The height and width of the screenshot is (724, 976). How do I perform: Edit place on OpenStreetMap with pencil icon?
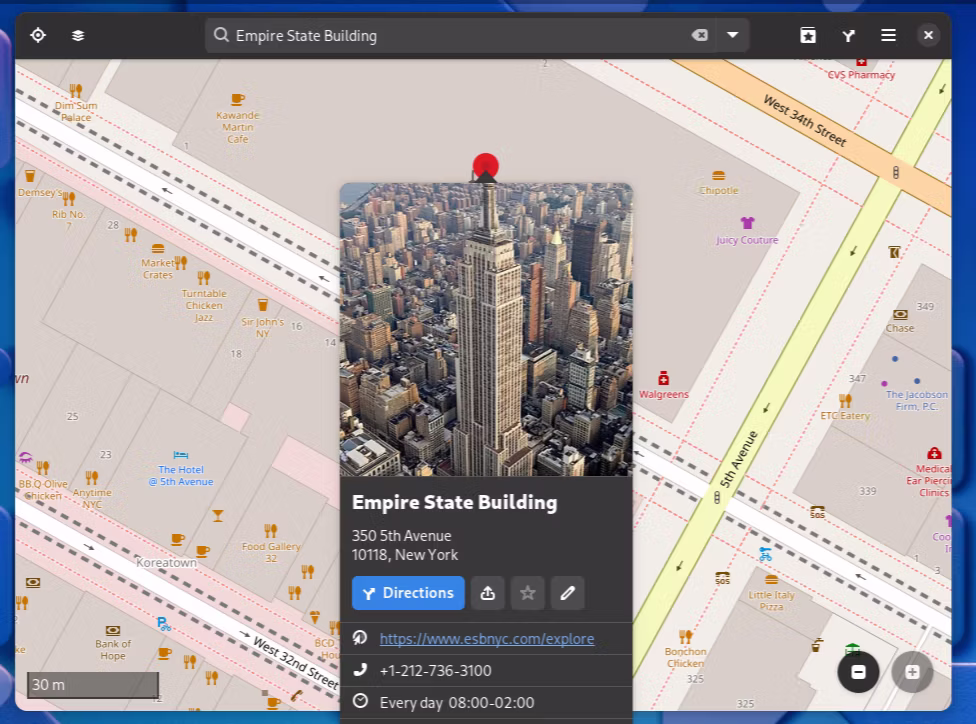tap(568, 593)
